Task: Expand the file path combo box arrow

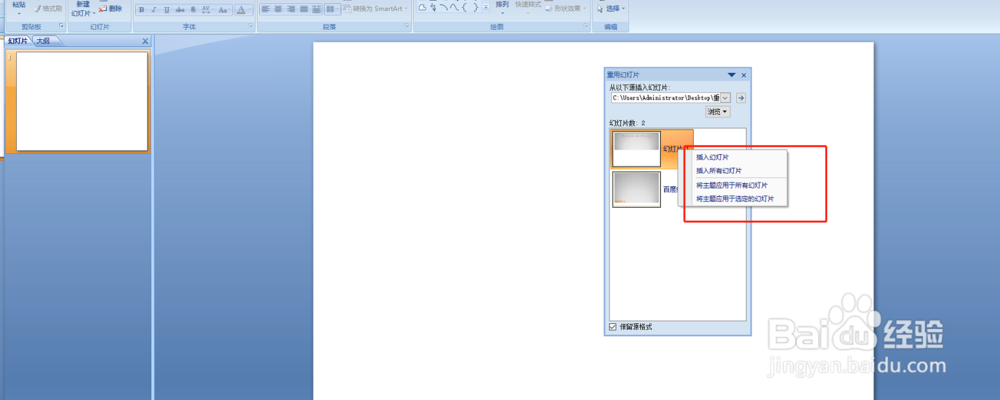Action: [x=726, y=98]
